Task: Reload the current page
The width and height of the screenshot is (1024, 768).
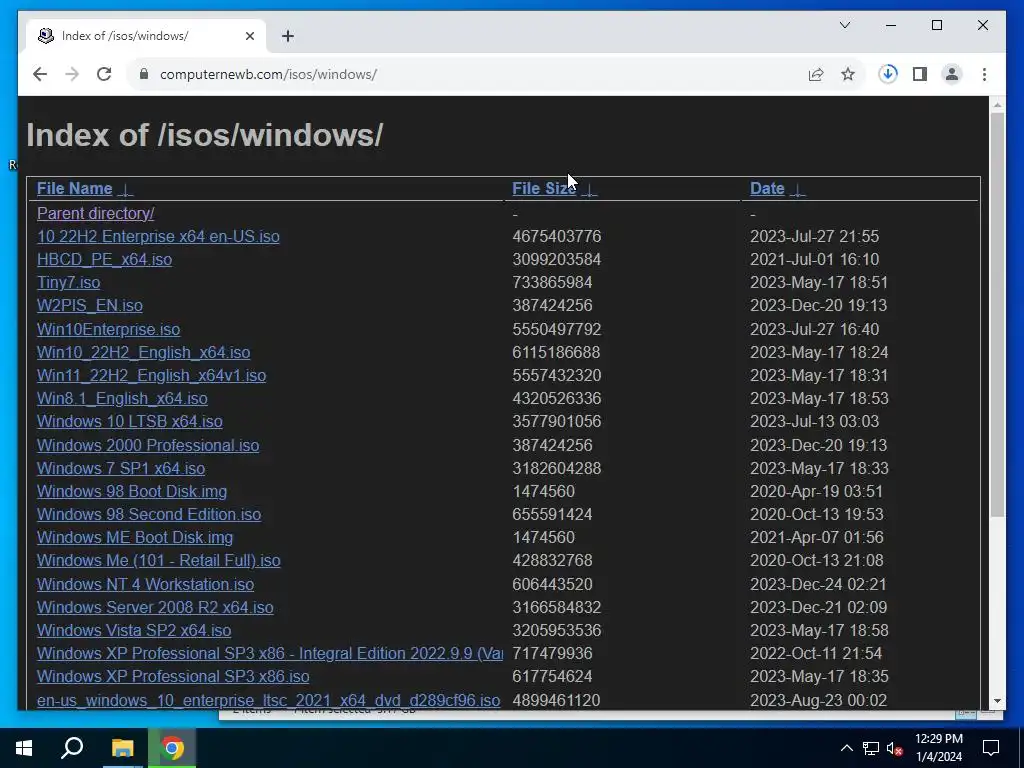Action: click(104, 74)
